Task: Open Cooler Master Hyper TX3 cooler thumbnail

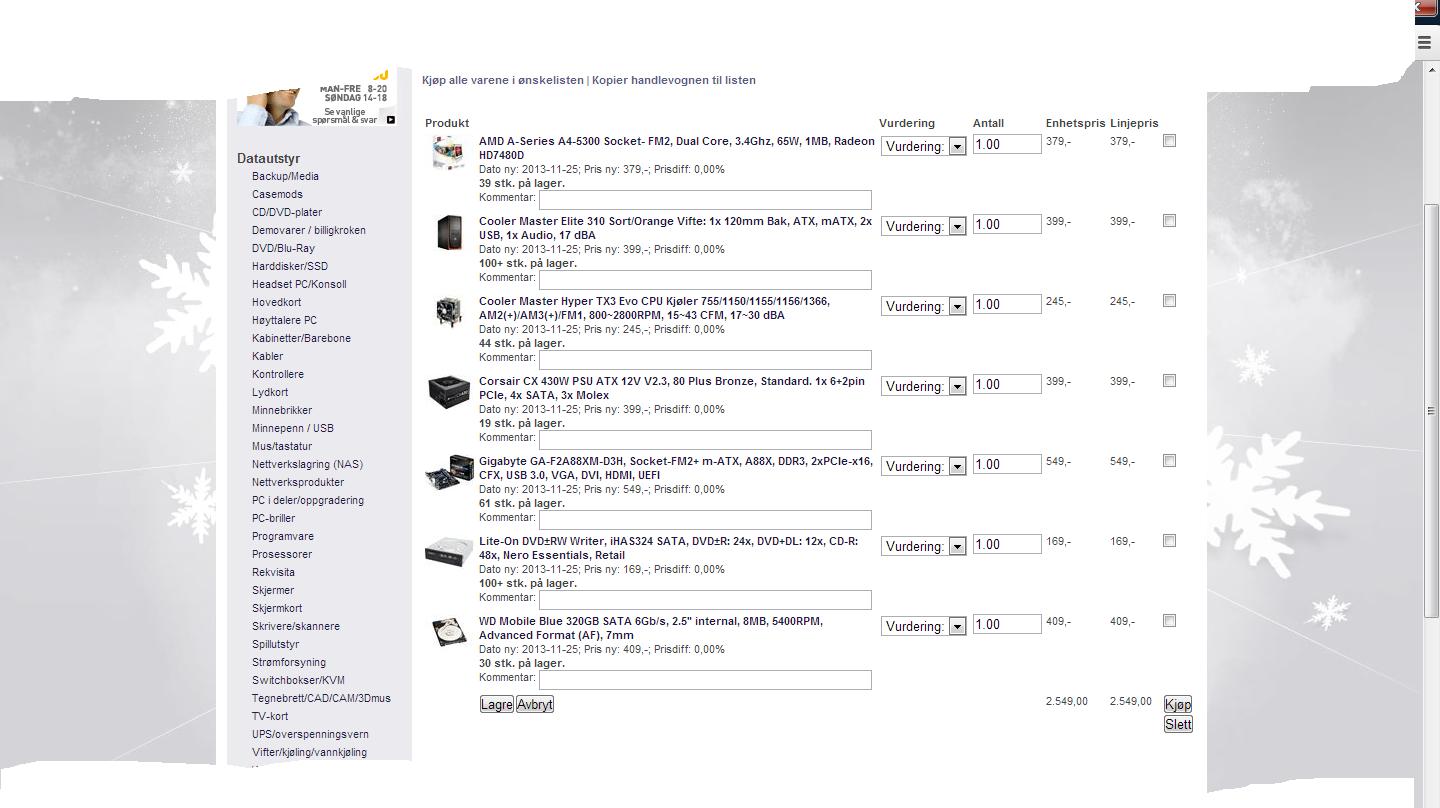Action: coord(449,311)
